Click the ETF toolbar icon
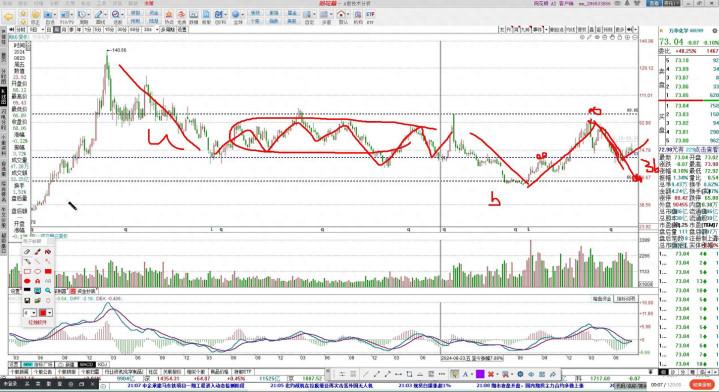 [x=370, y=14]
